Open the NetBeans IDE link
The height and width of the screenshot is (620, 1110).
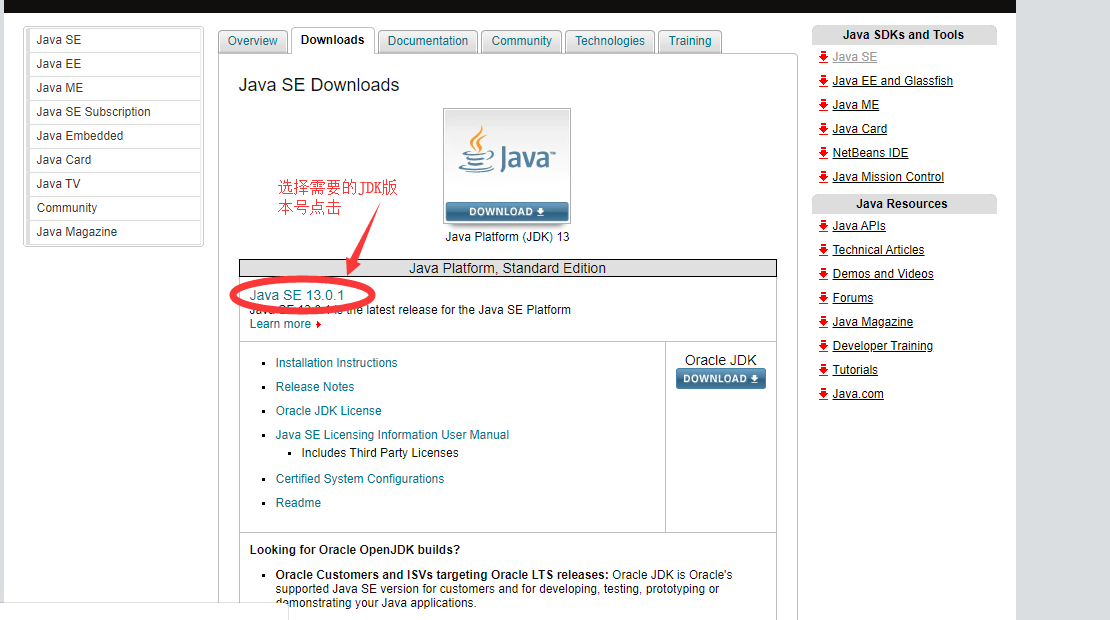(870, 153)
